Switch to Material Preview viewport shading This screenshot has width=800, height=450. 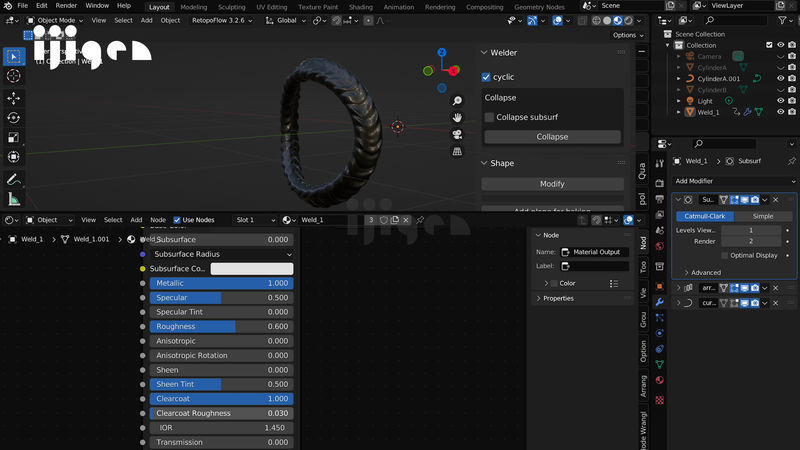617,20
